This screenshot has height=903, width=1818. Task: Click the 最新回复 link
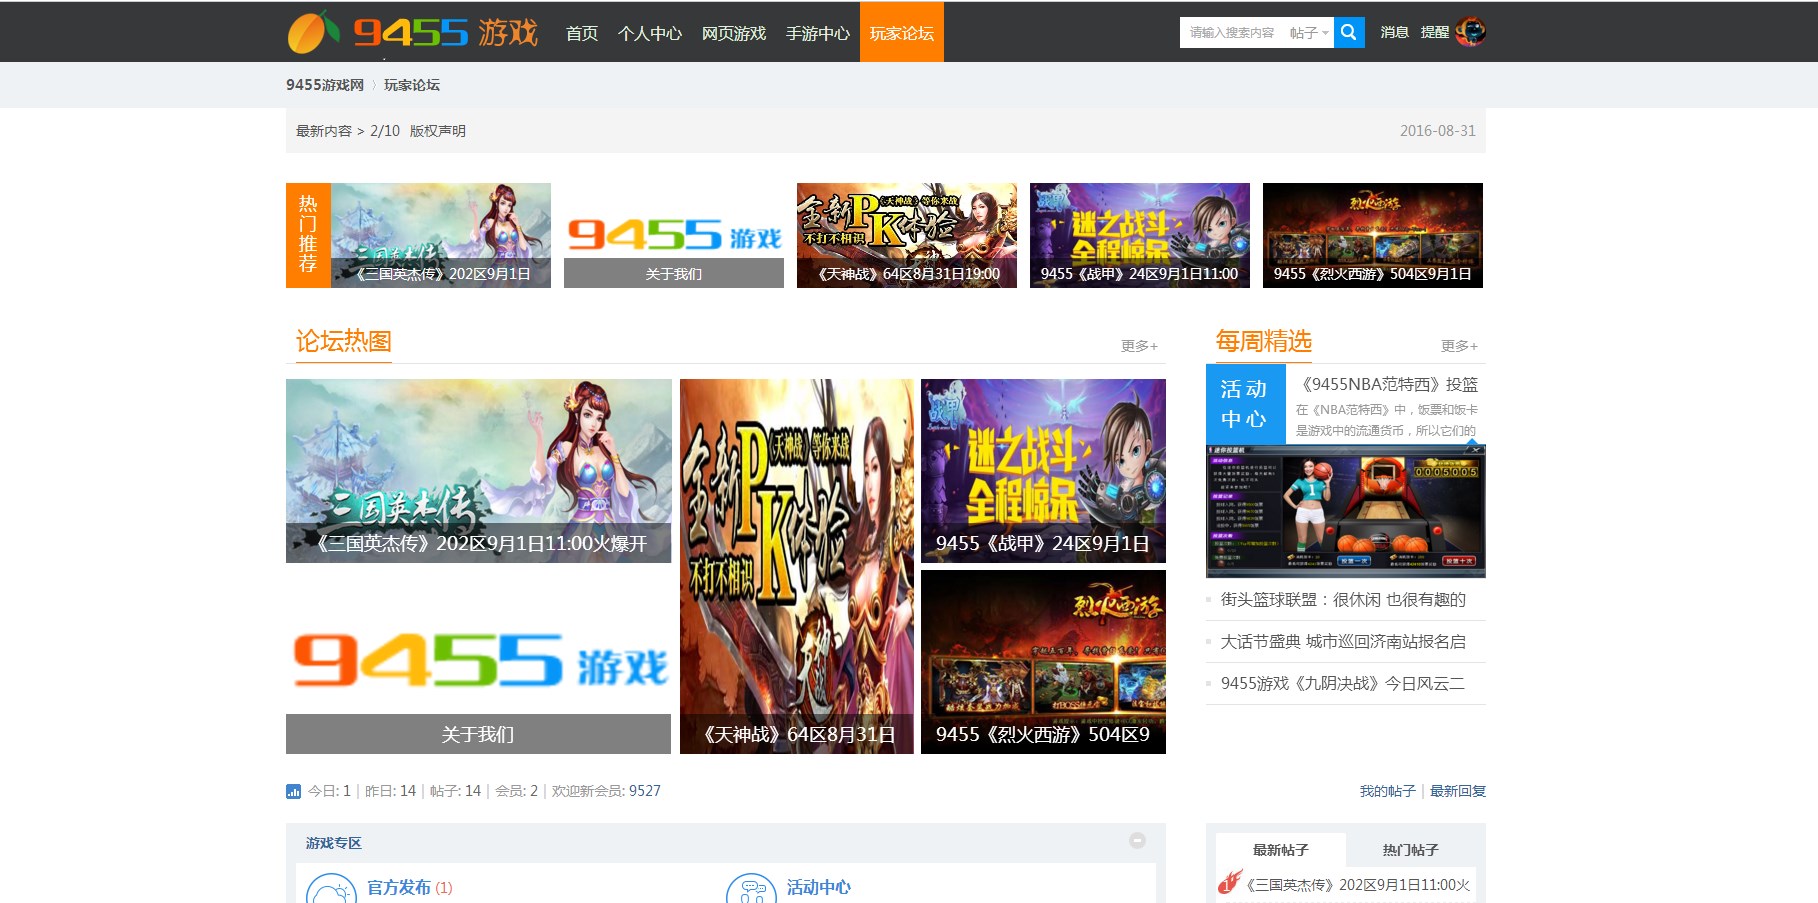pyautogui.click(x=1458, y=791)
